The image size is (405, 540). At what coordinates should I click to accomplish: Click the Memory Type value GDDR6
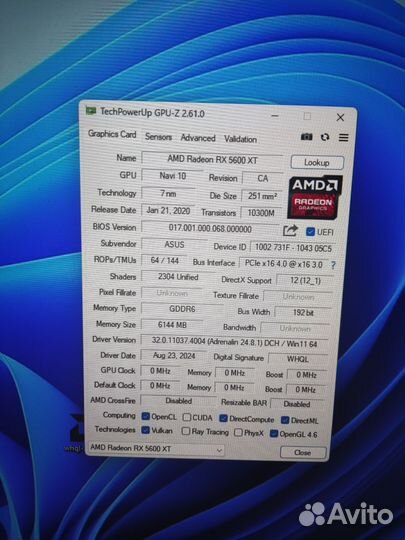click(x=182, y=309)
